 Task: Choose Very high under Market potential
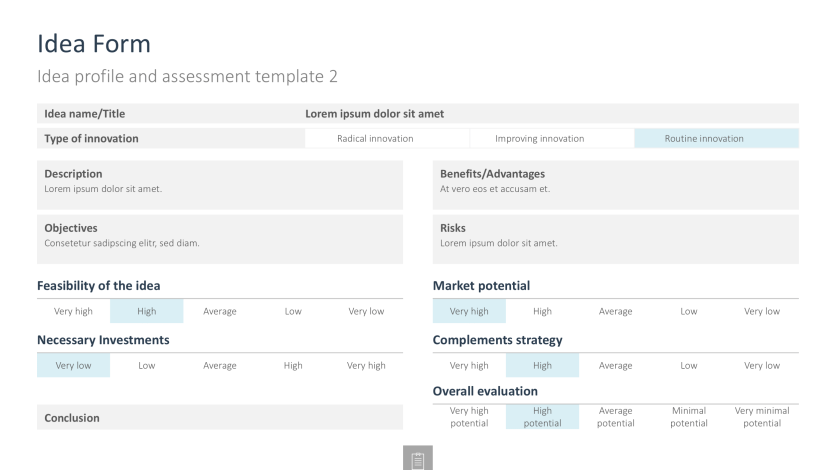pyautogui.click(x=469, y=311)
